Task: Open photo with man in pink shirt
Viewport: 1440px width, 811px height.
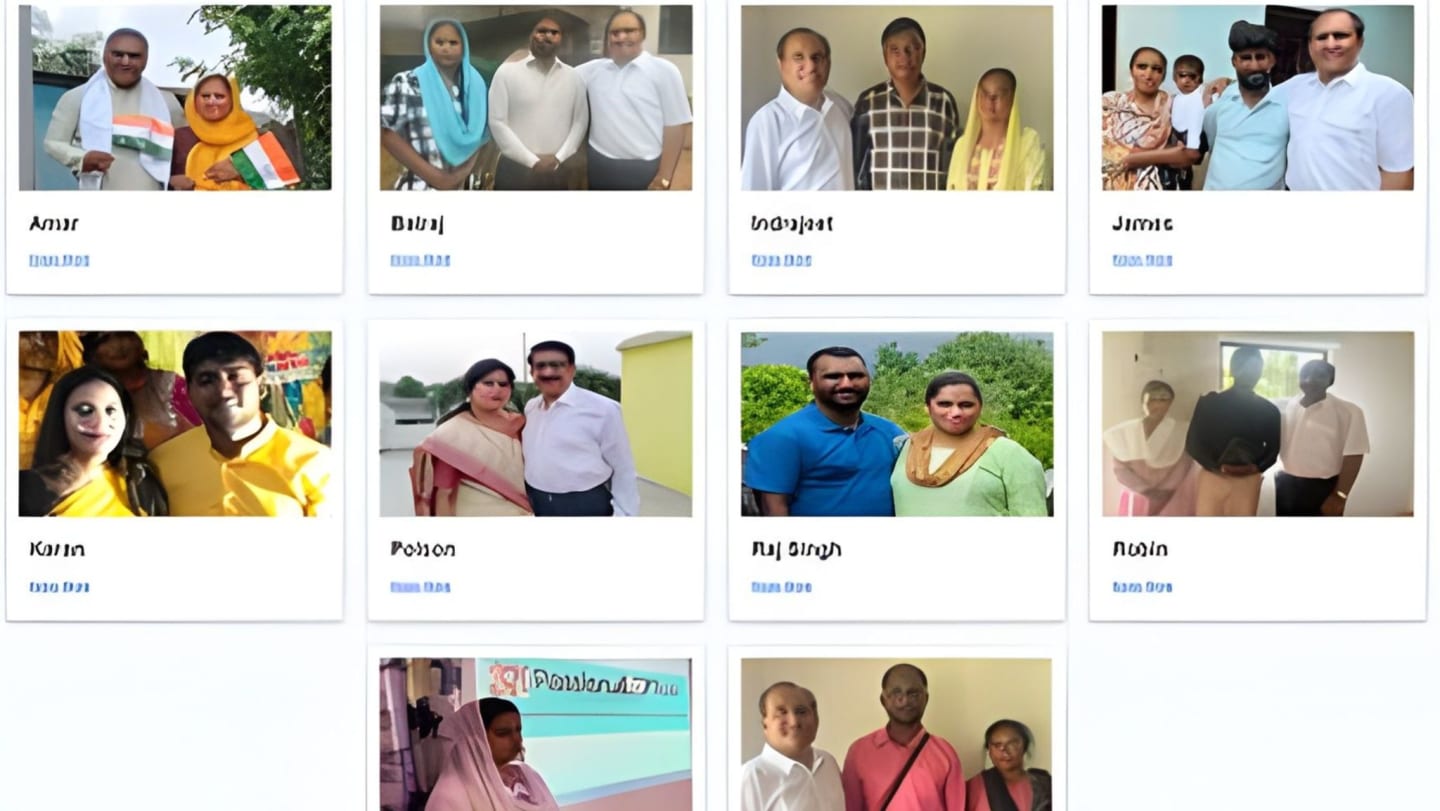Action: (x=897, y=734)
